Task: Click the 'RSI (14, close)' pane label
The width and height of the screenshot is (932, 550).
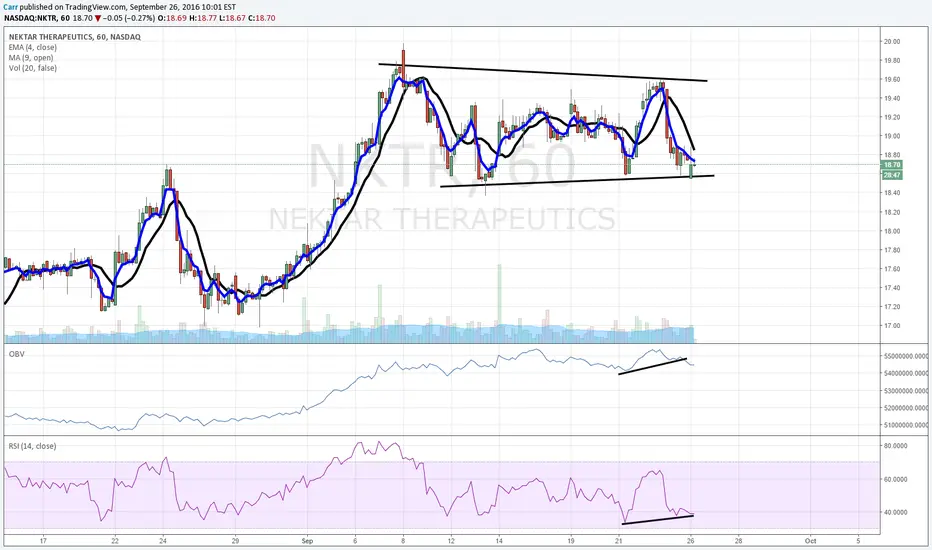Action: pyautogui.click(x=32, y=446)
